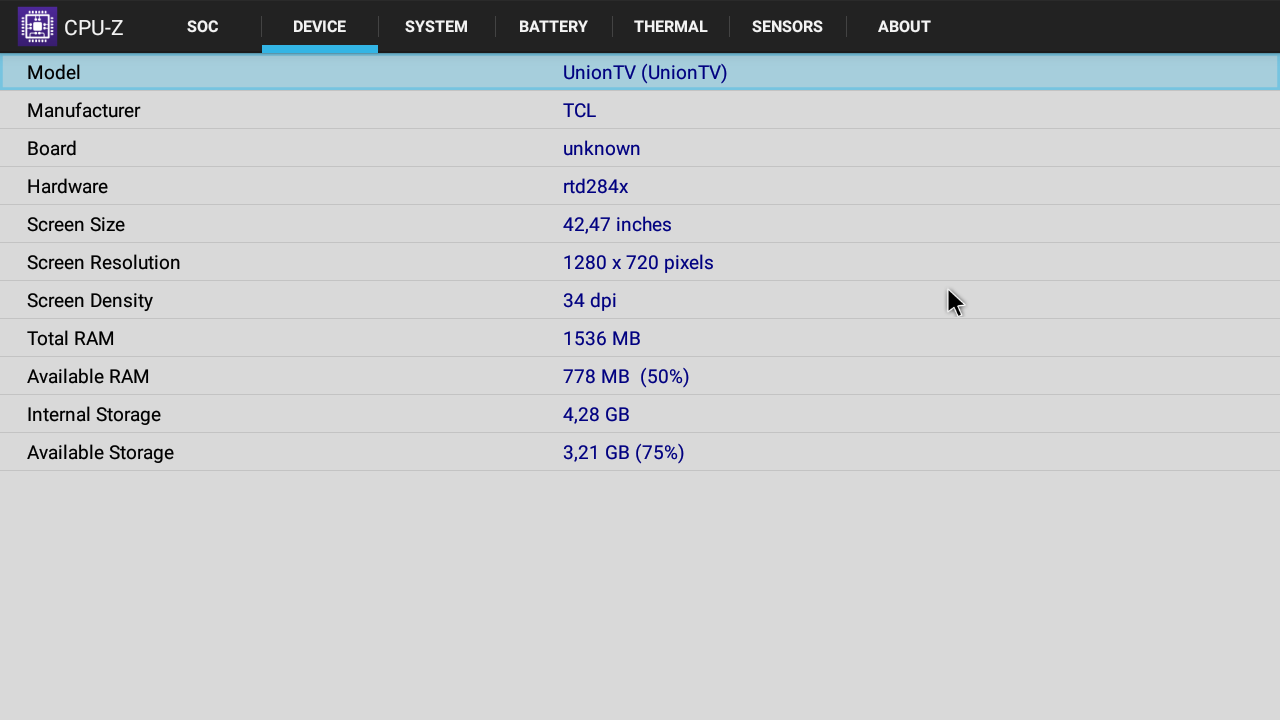Select the Manufacturer label
Screen dimensions: 1280x720
[x=83, y=111]
